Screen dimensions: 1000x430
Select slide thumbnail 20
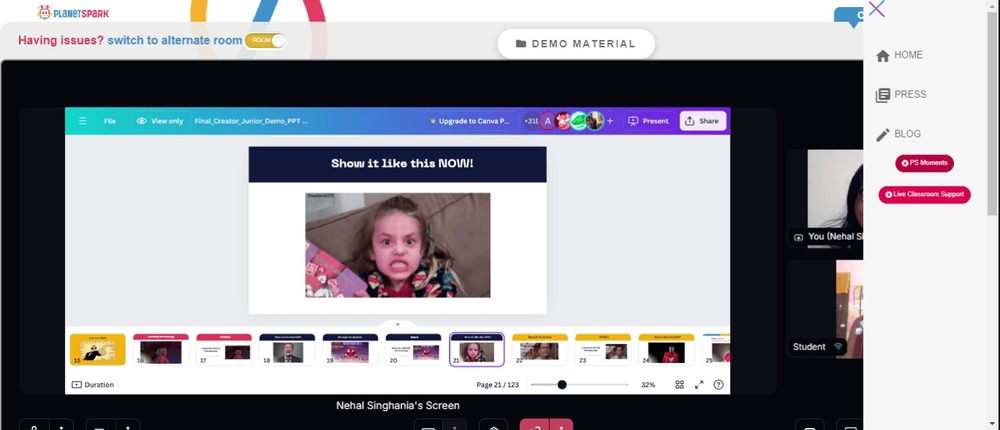tap(413, 350)
